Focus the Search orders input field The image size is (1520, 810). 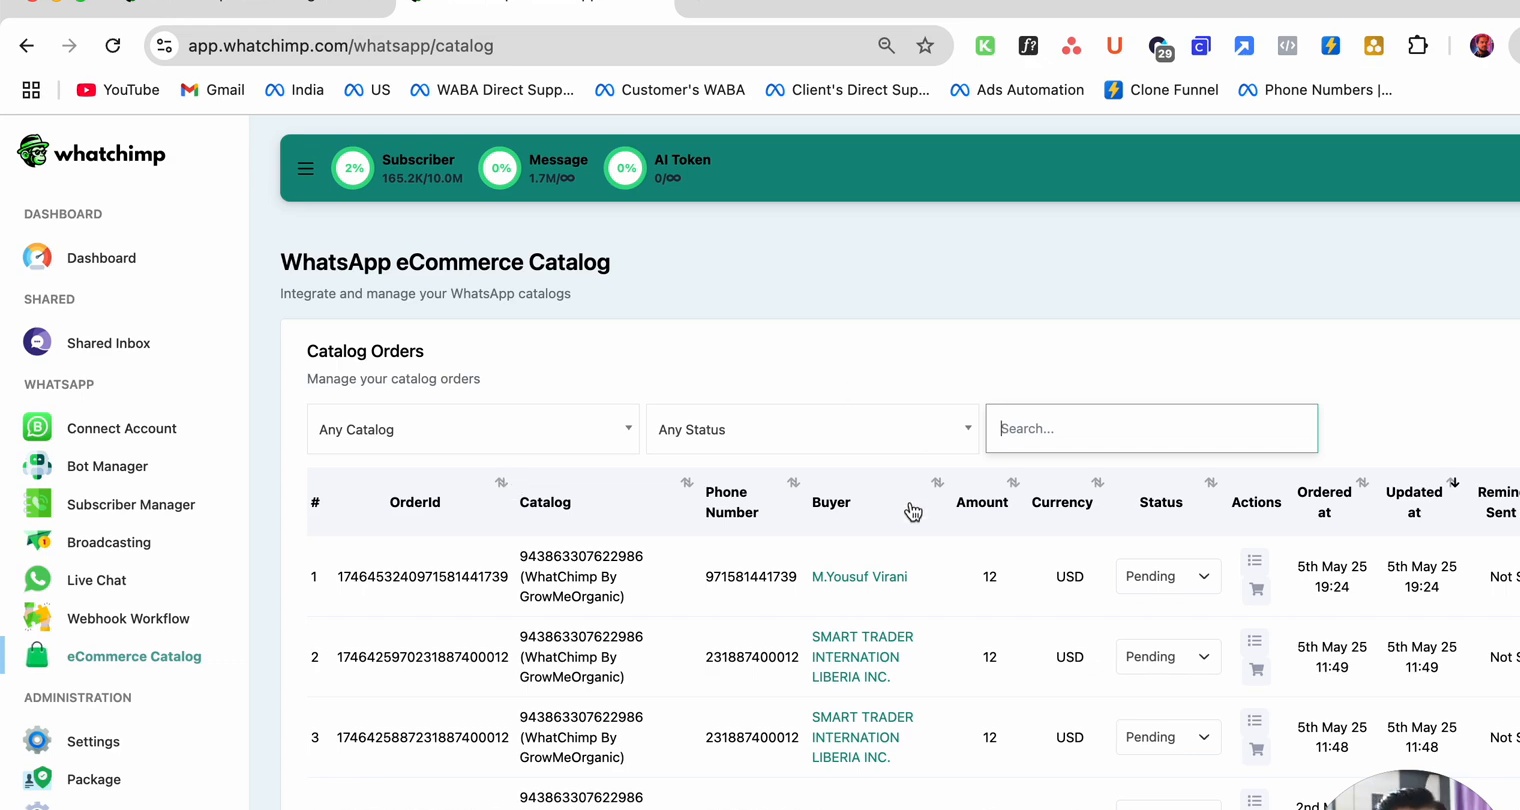click(x=1152, y=428)
